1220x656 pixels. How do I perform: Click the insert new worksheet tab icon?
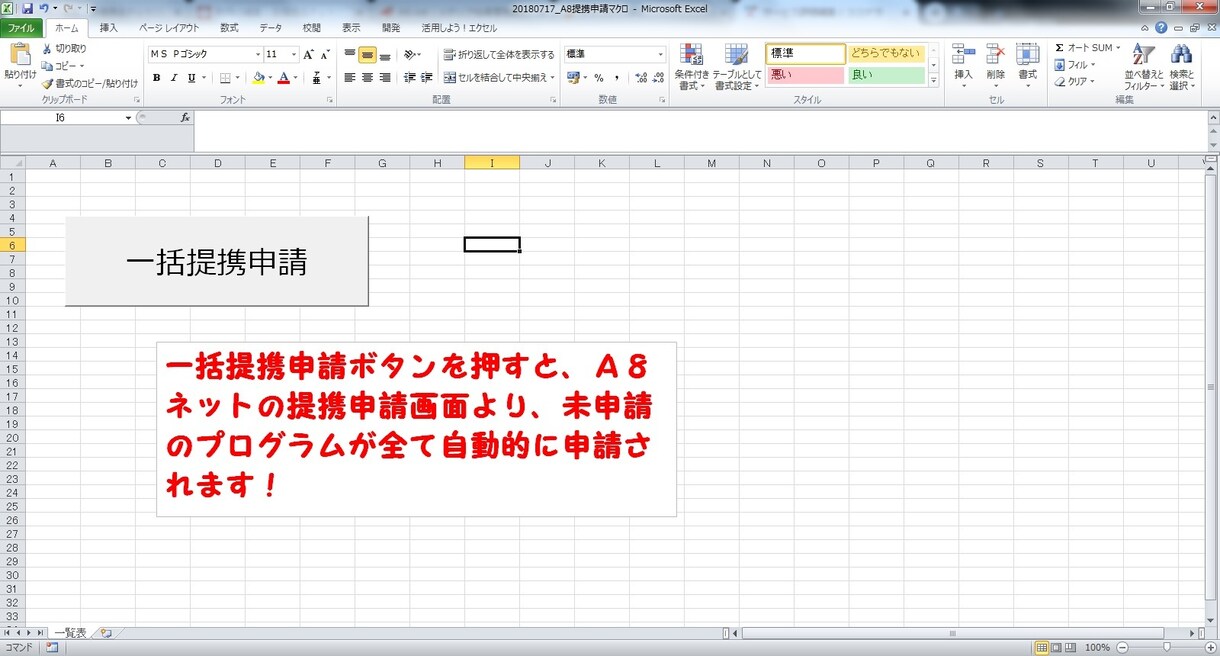(x=104, y=632)
